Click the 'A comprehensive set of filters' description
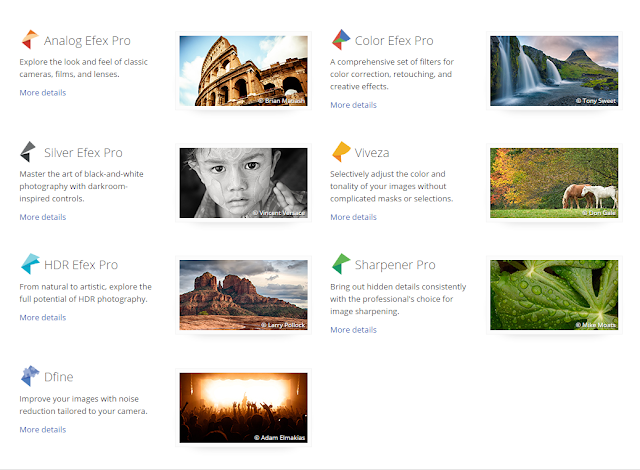Viewport: 640px width, 470px height. [x=392, y=74]
